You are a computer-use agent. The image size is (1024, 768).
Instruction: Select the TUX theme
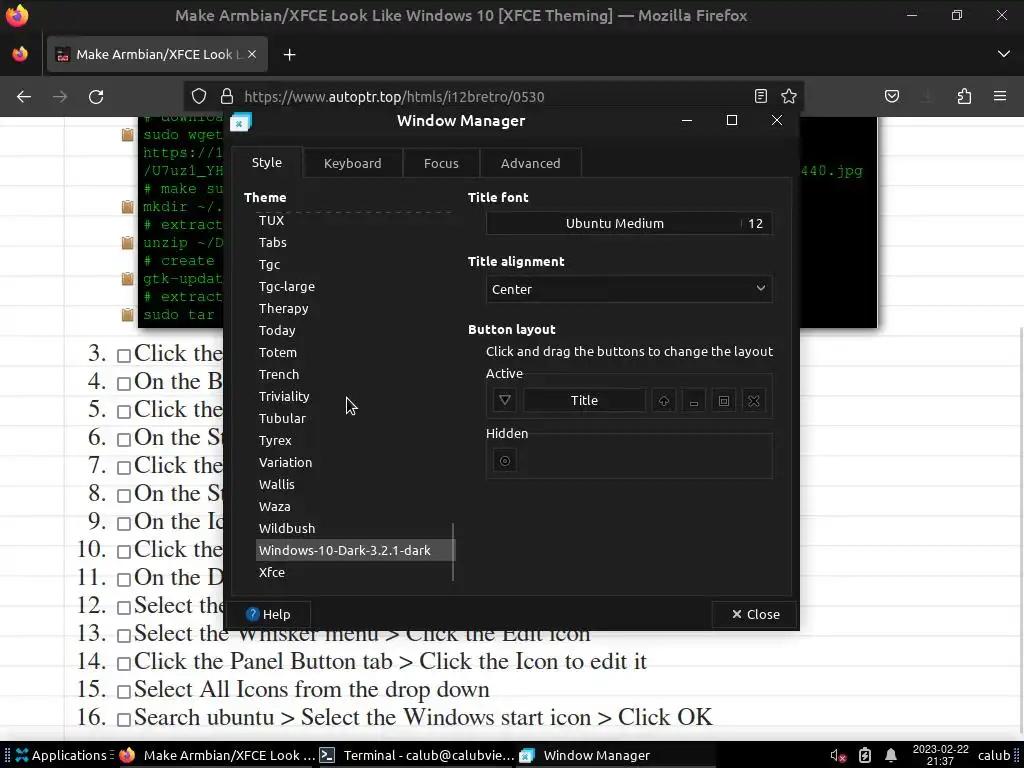pyautogui.click(x=355, y=220)
